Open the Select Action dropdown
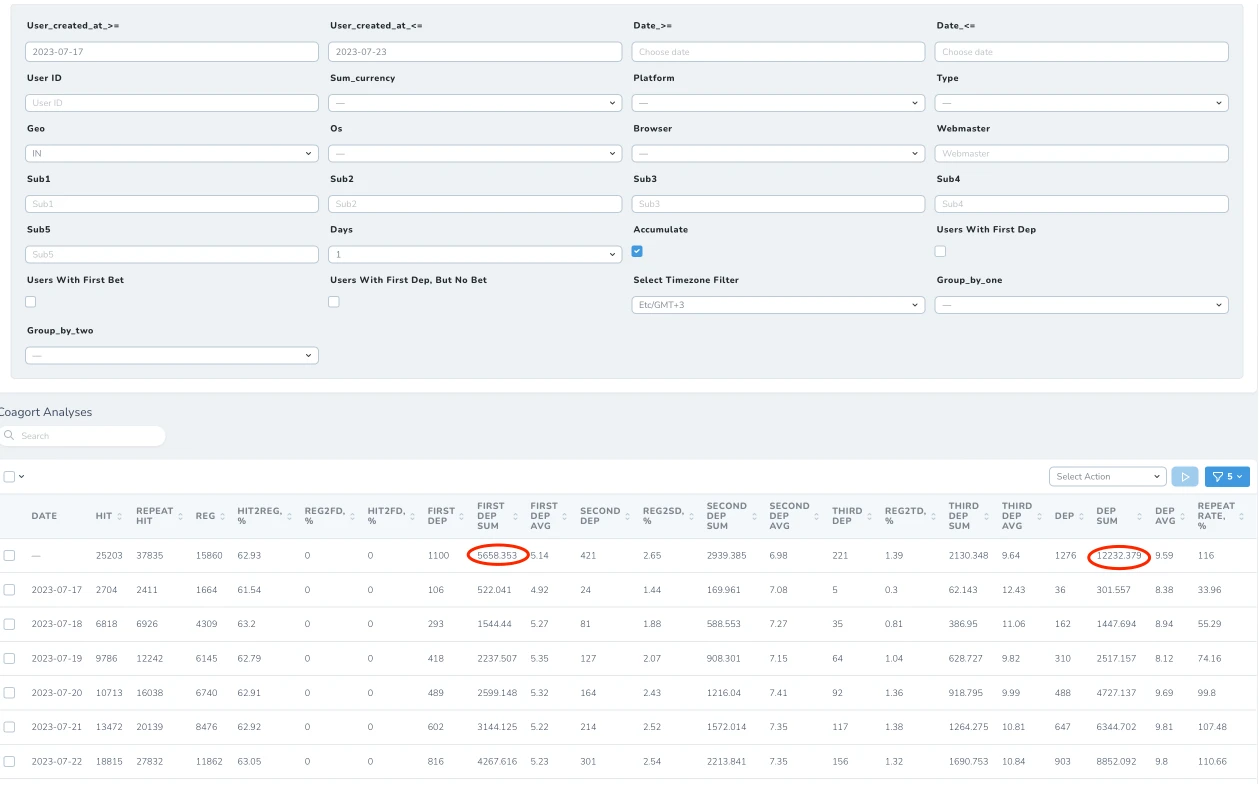Screen dimensions: 1259x787 pos(1108,477)
